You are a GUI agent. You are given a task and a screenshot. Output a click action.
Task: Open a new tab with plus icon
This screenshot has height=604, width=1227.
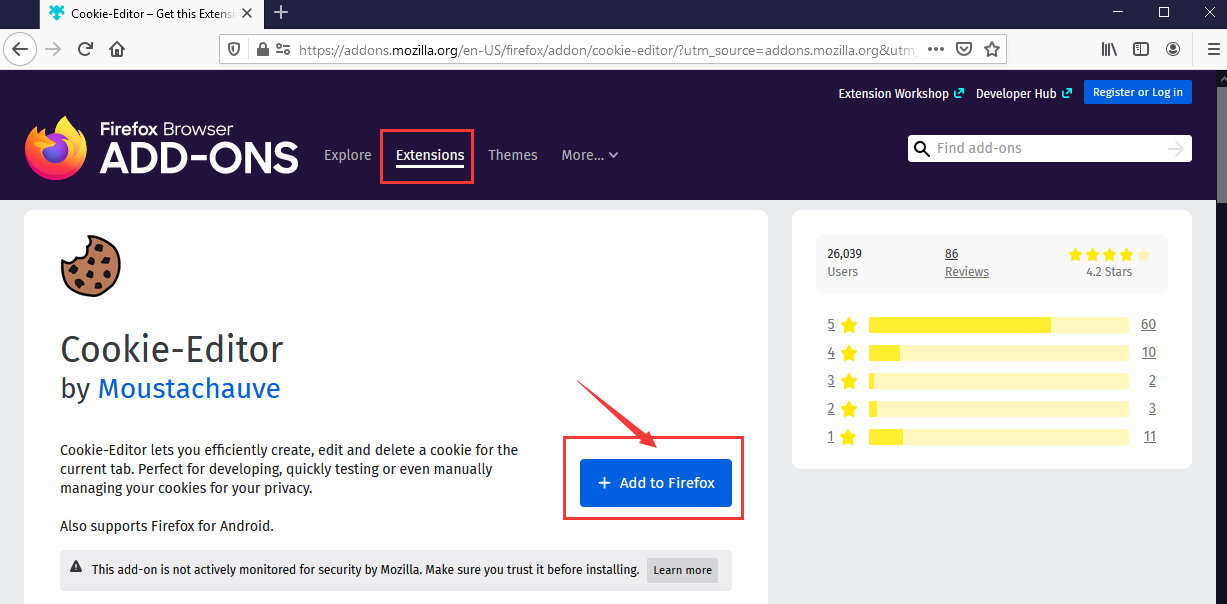[281, 12]
